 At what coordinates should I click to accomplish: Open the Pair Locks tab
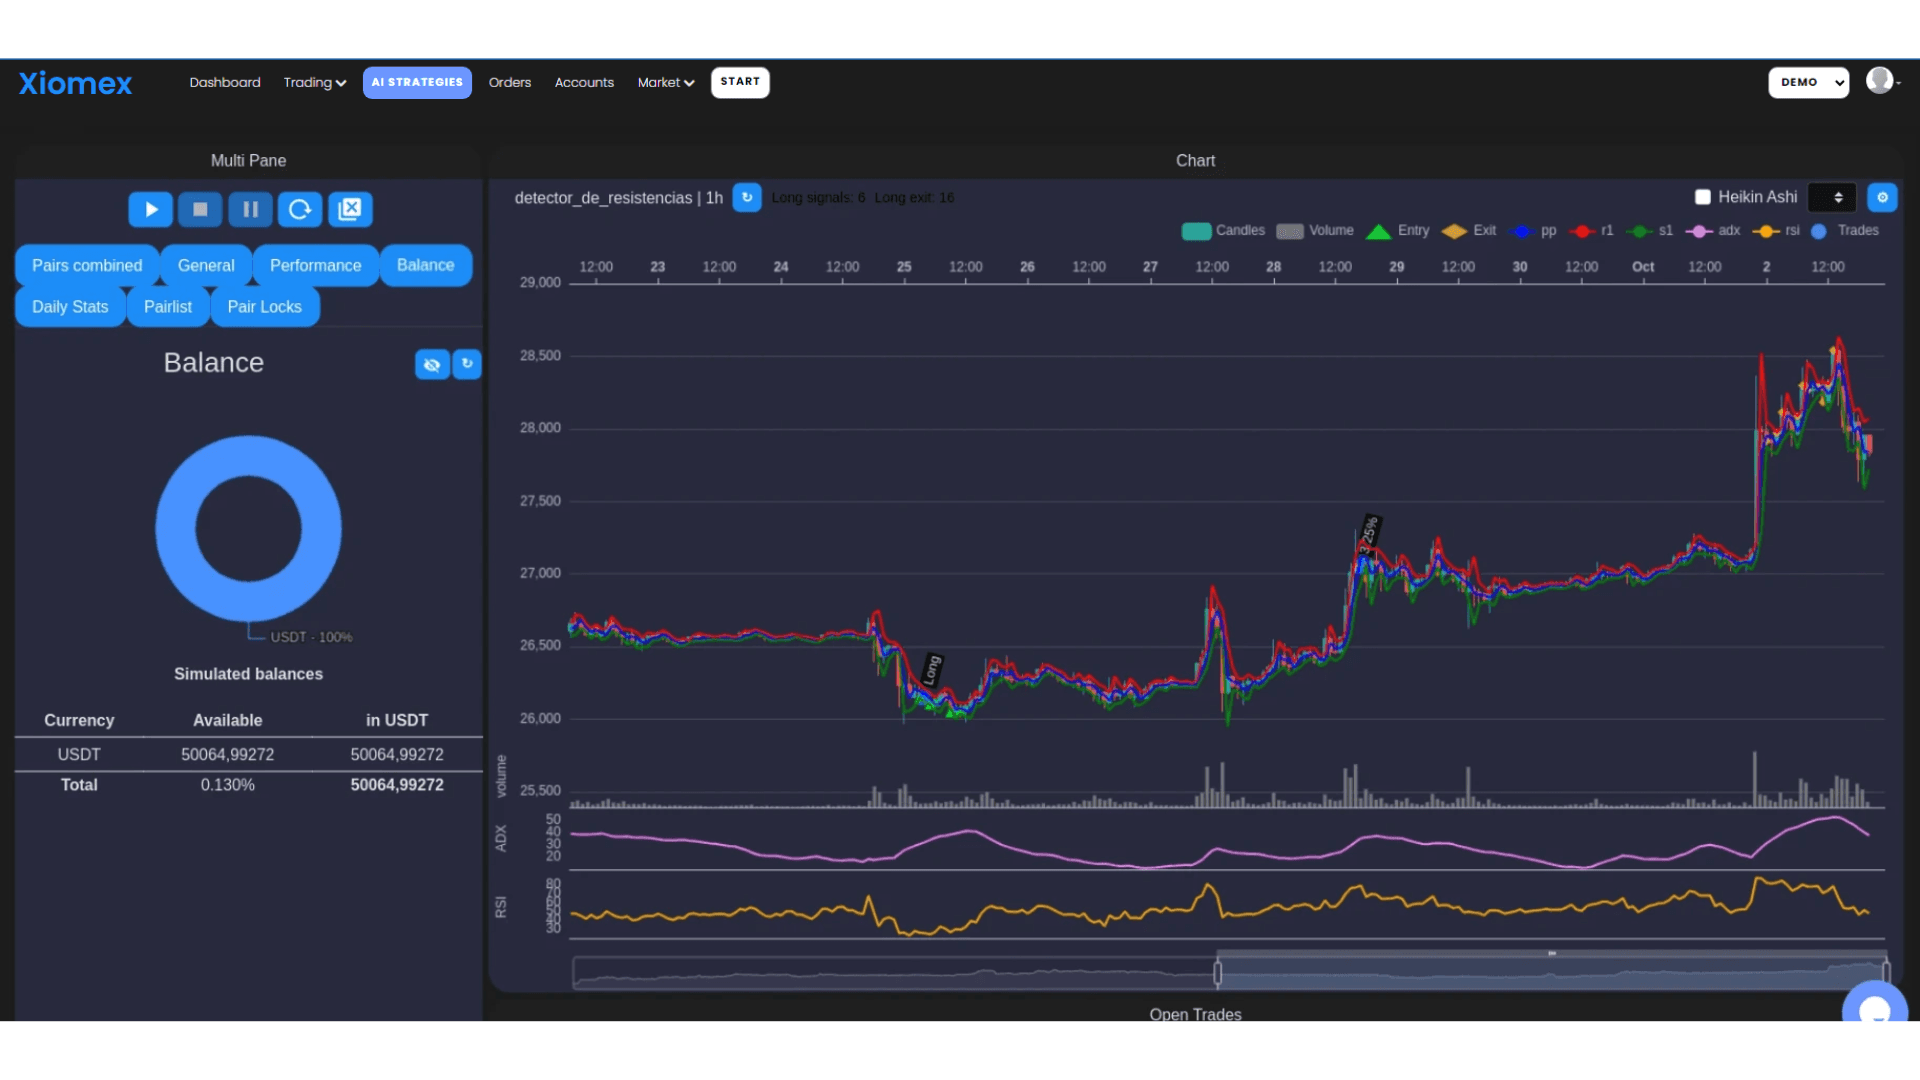pyautogui.click(x=265, y=307)
